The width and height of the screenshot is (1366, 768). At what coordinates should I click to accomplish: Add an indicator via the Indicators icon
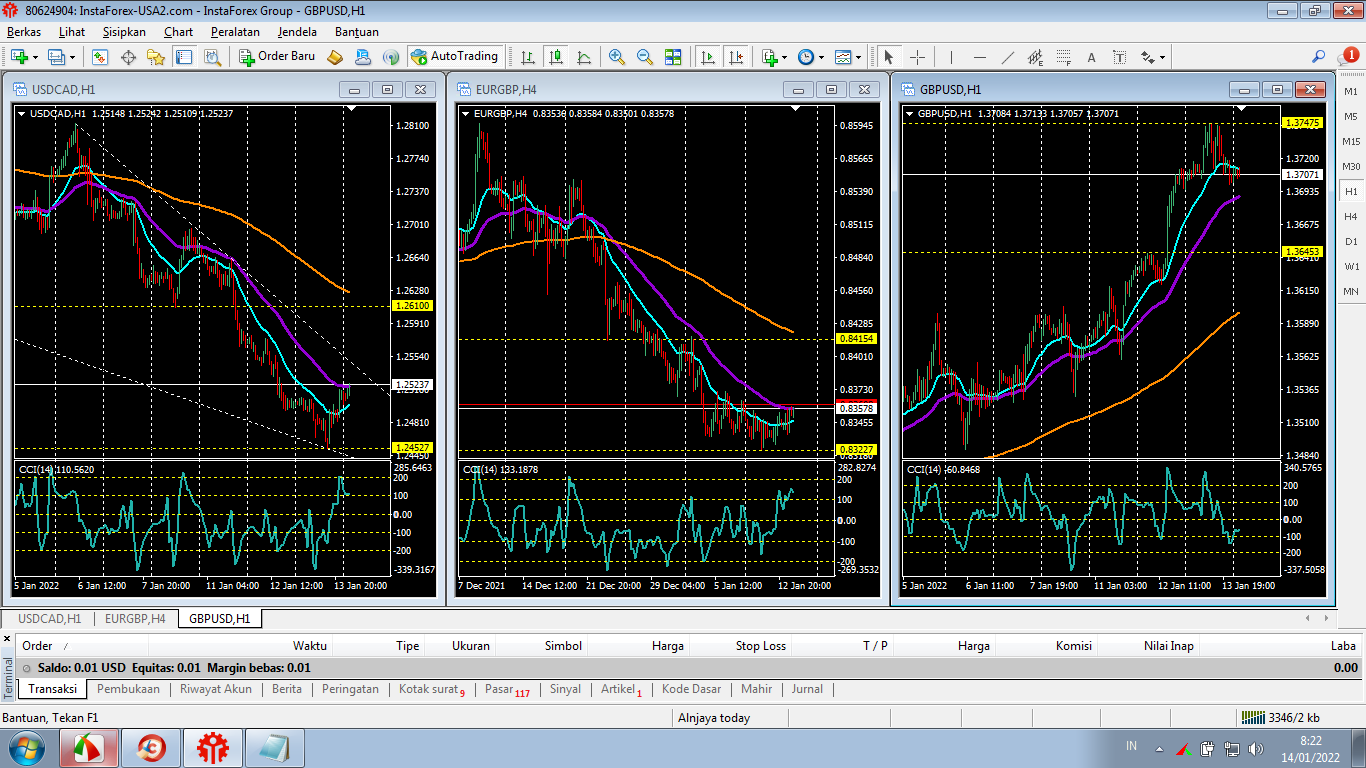pyautogui.click(x=768, y=57)
